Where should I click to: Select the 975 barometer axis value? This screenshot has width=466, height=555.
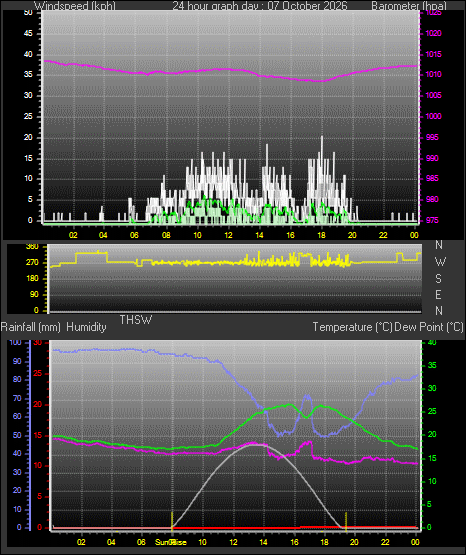pyautogui.click(x=432, y=220)
